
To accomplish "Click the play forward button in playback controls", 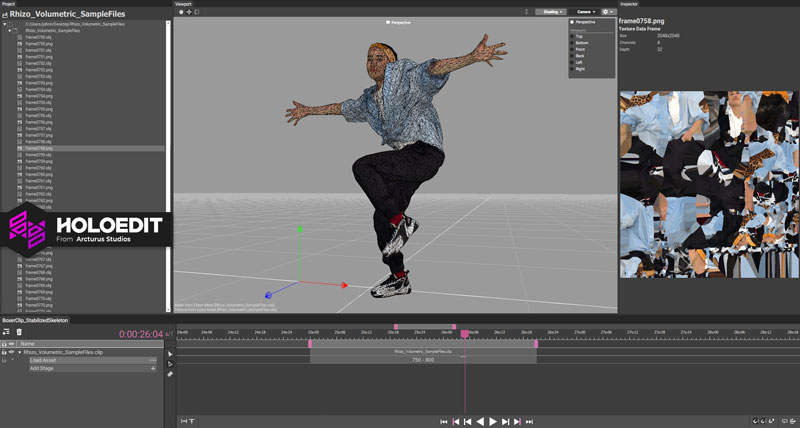I will (493, 421).
